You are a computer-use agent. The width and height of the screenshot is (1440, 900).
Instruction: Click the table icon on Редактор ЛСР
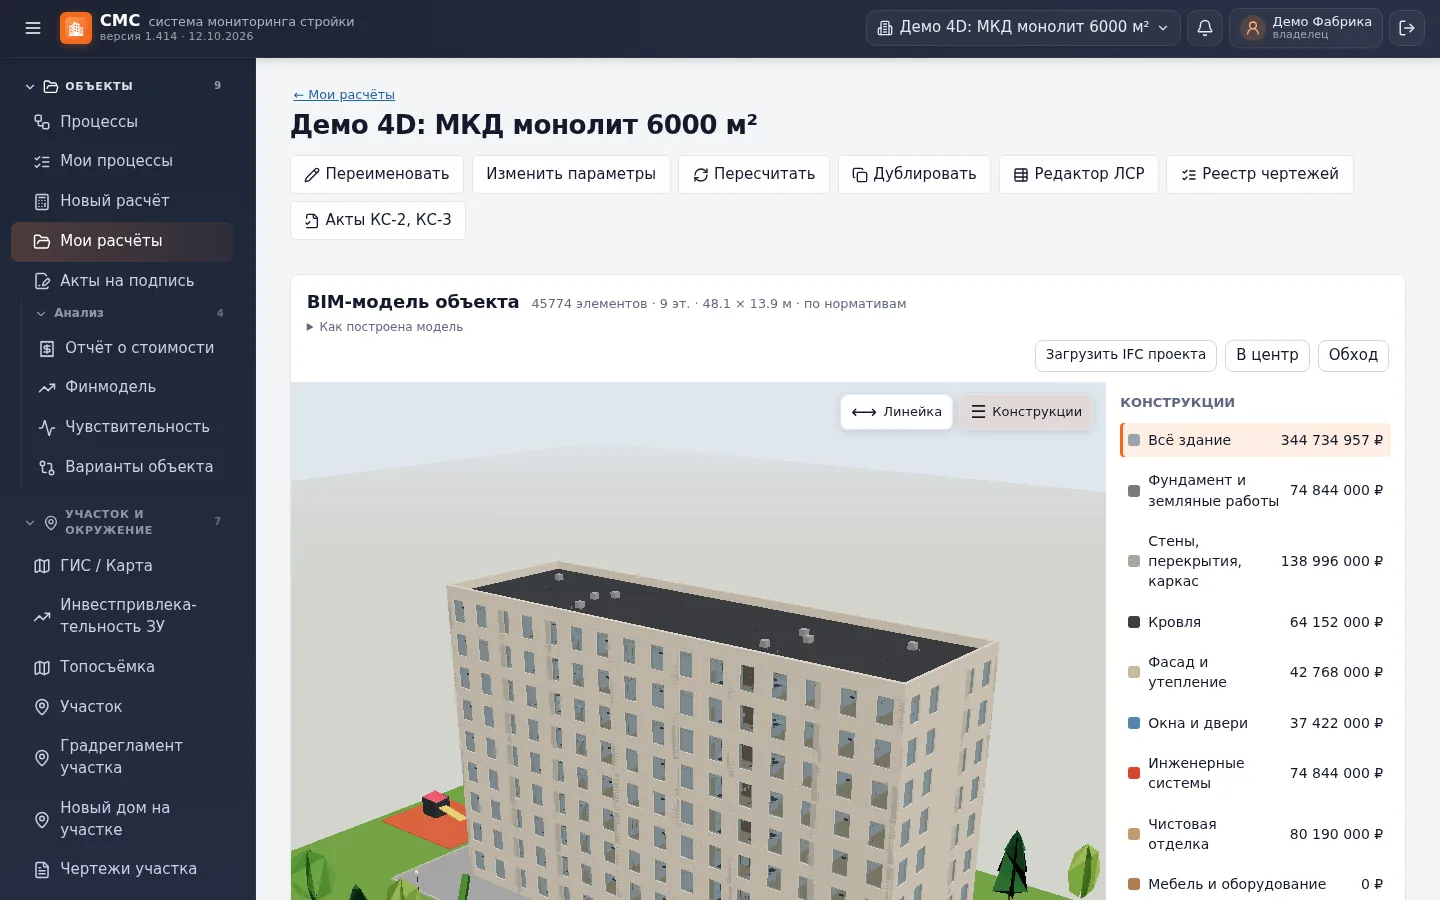(1021, 175)
